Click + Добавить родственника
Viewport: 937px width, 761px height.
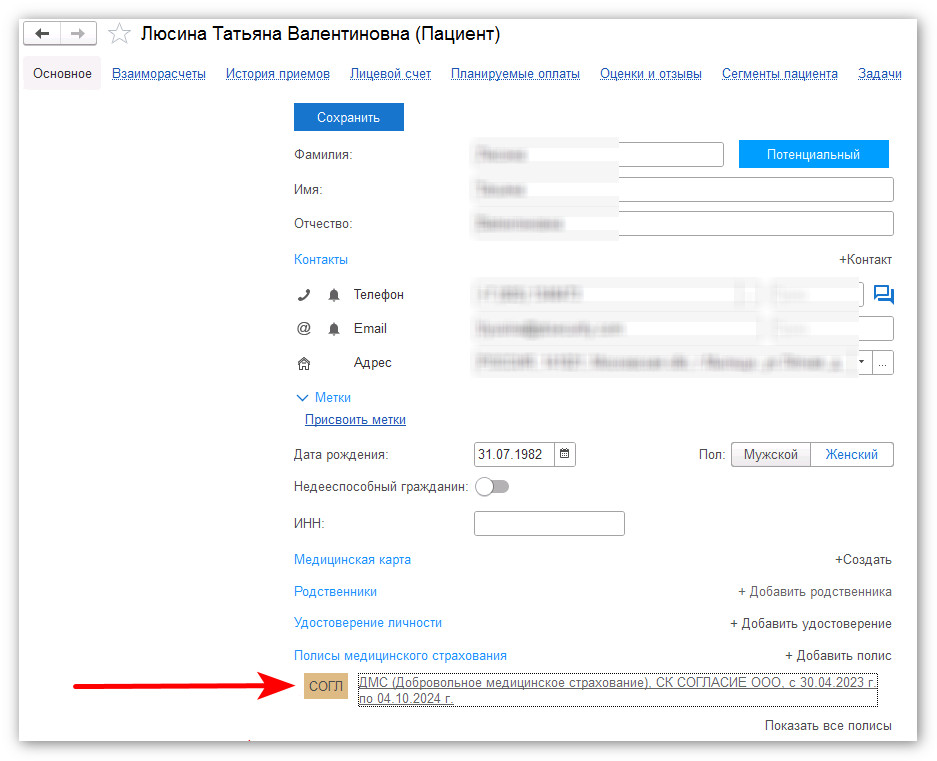pos(815,592)
